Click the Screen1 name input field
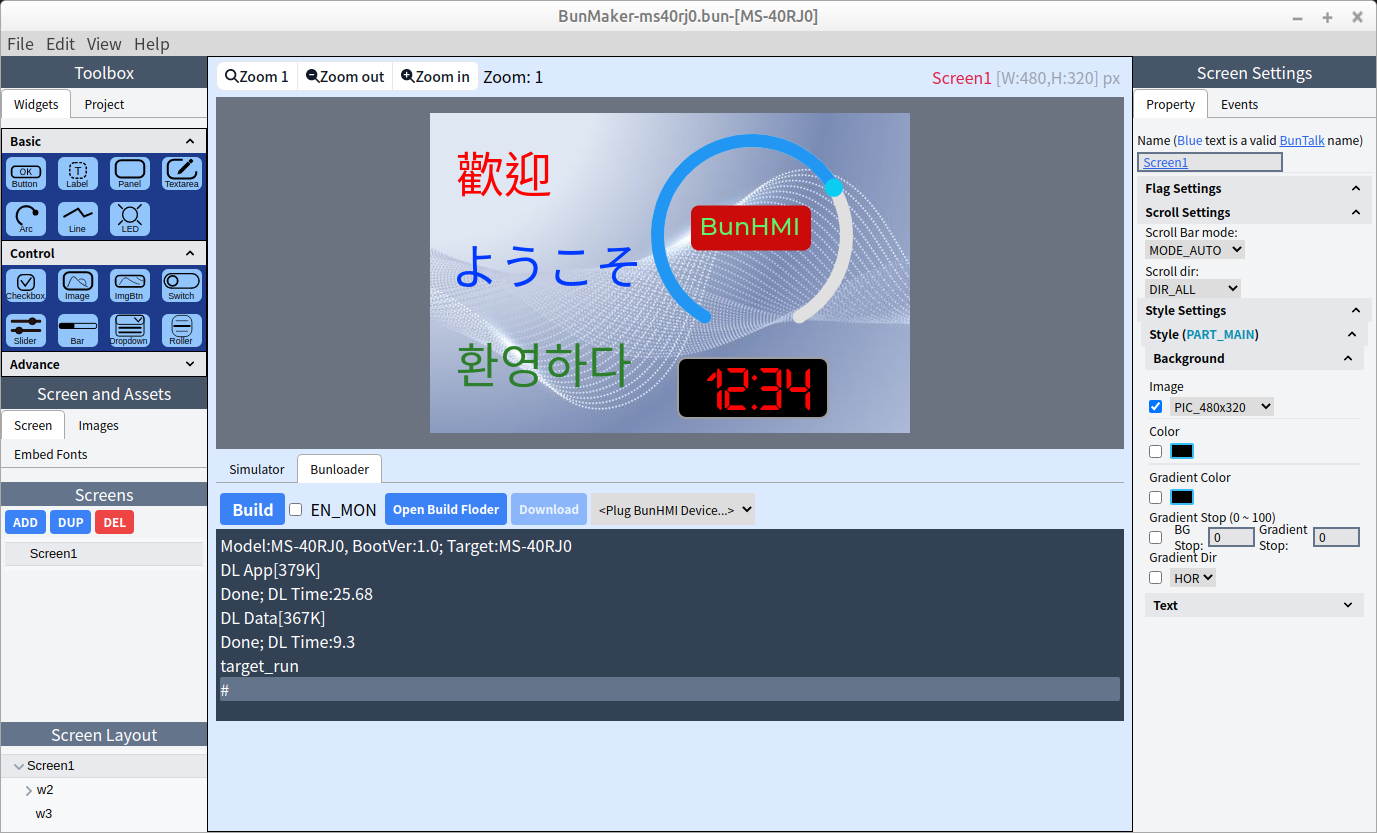Screen dimensions: 1377x833 tap(1209, 162)
